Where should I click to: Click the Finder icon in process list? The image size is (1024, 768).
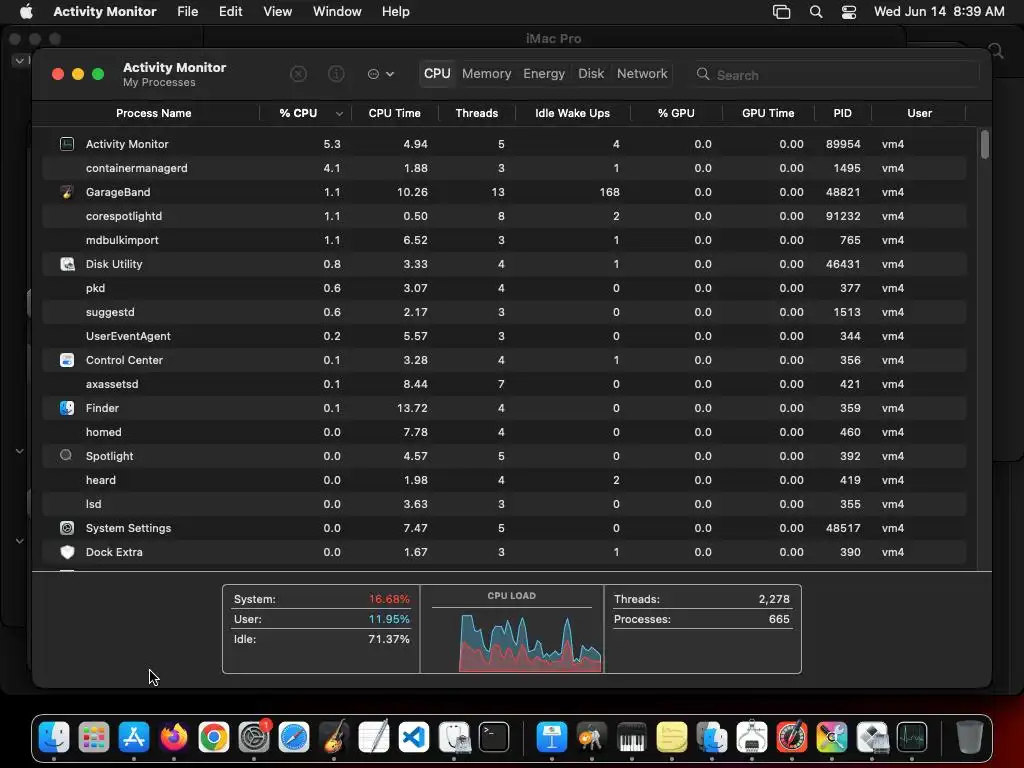coord(67,408)
